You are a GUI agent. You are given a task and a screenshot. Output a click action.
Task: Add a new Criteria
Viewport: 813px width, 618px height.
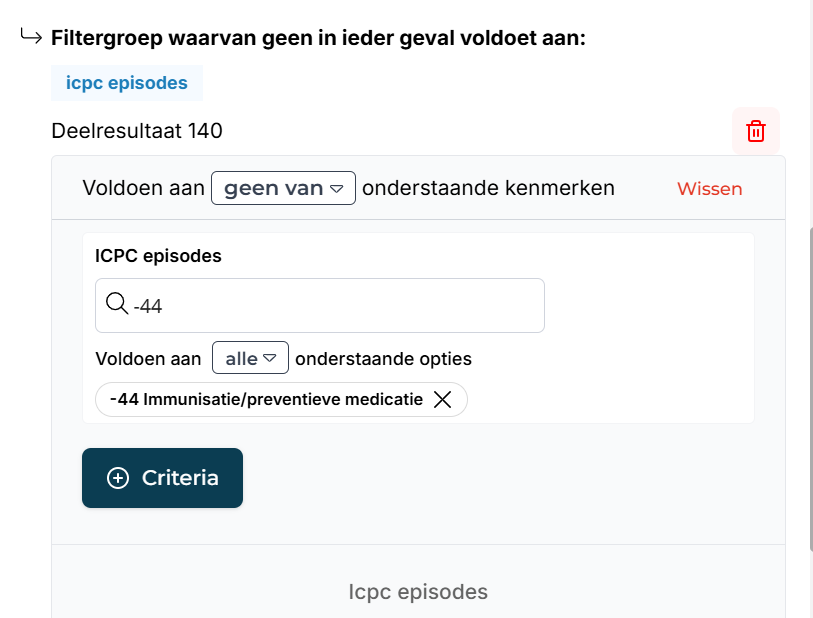pos(162,478)
